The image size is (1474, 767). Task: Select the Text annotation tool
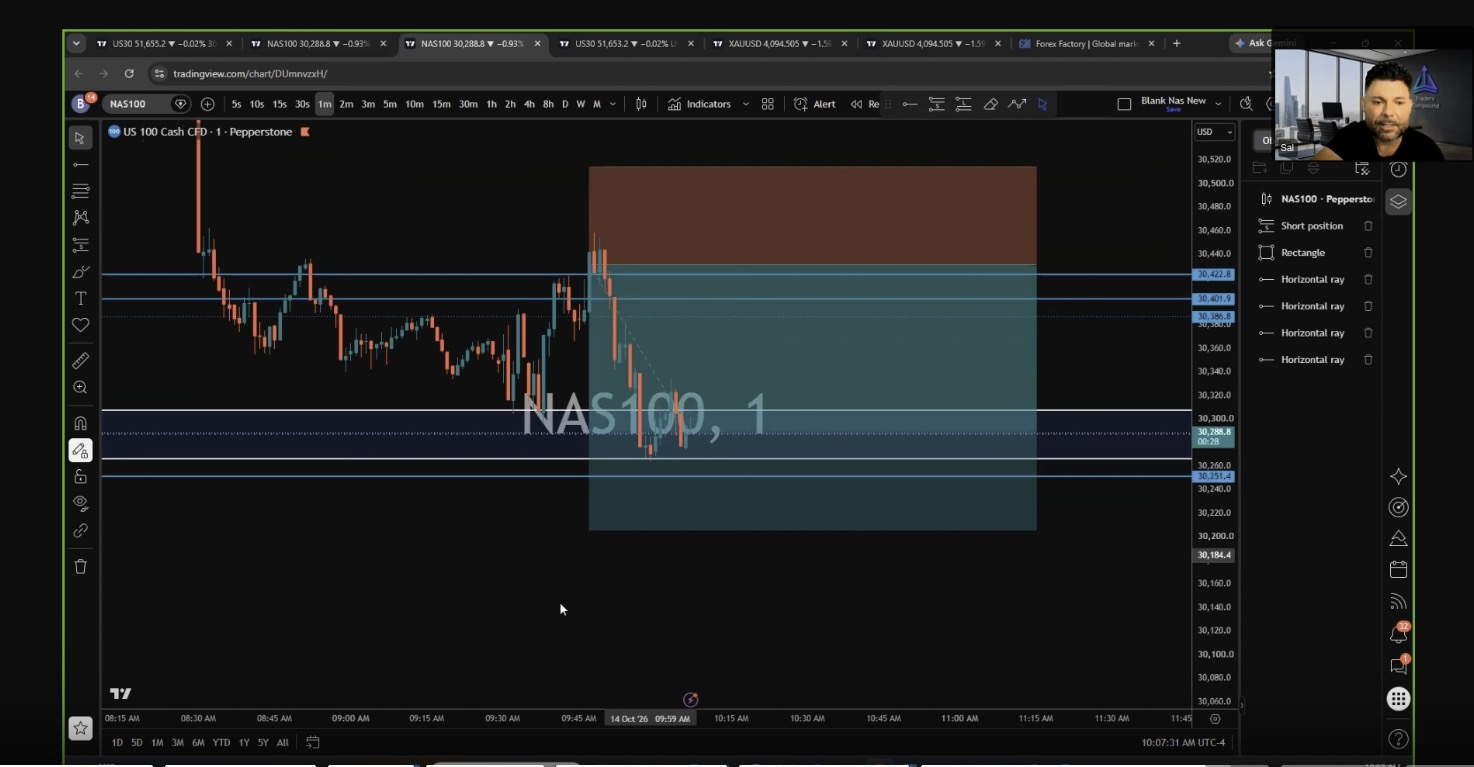click(x=80, y=298)
